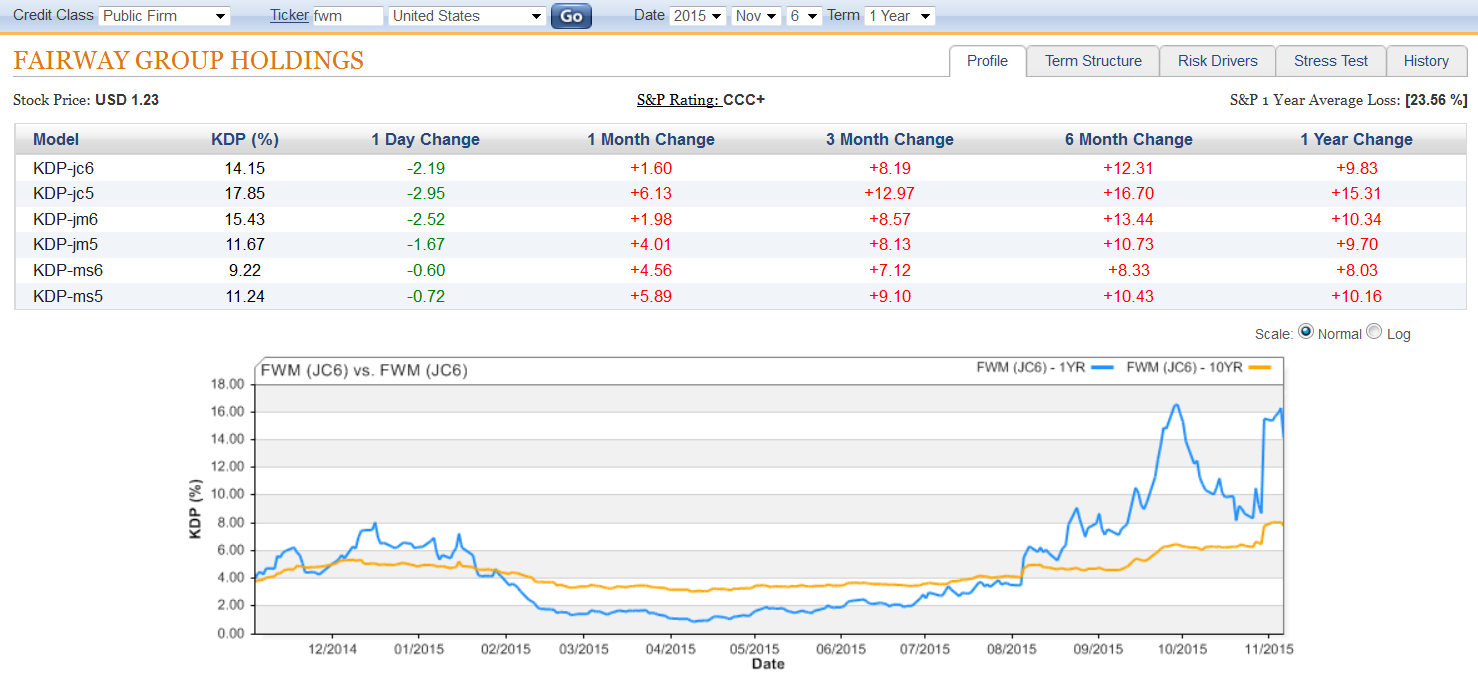Select the KDP-jc6 model row label
Screen dimensions: 1478x675
point(64,168)
